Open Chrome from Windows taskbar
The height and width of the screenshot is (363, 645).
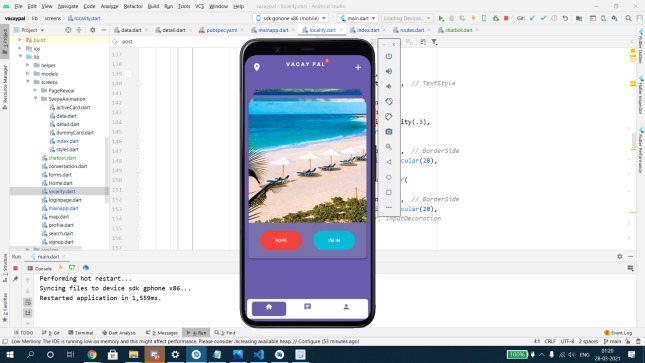pyautogui.click(x=92, y=354)
